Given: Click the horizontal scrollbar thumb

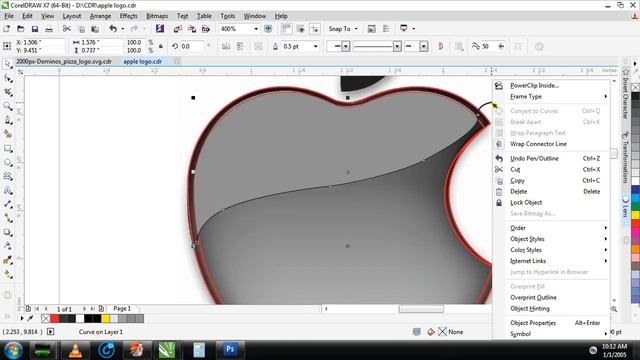Looking at the screenshot, I should (421, 309).
